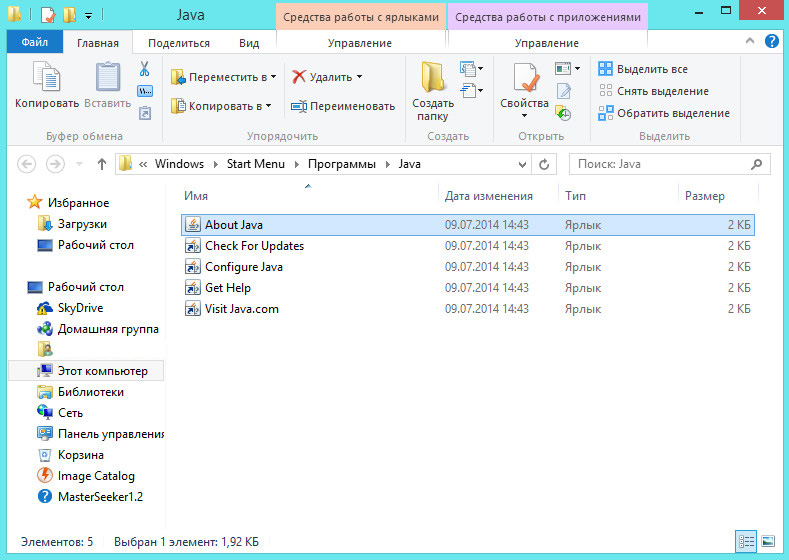Image resolution: width=789 pixels, height=560 pixels.
Task: Open the Open-with dropdown in the Open group
Action: click(x=567, y=68)
